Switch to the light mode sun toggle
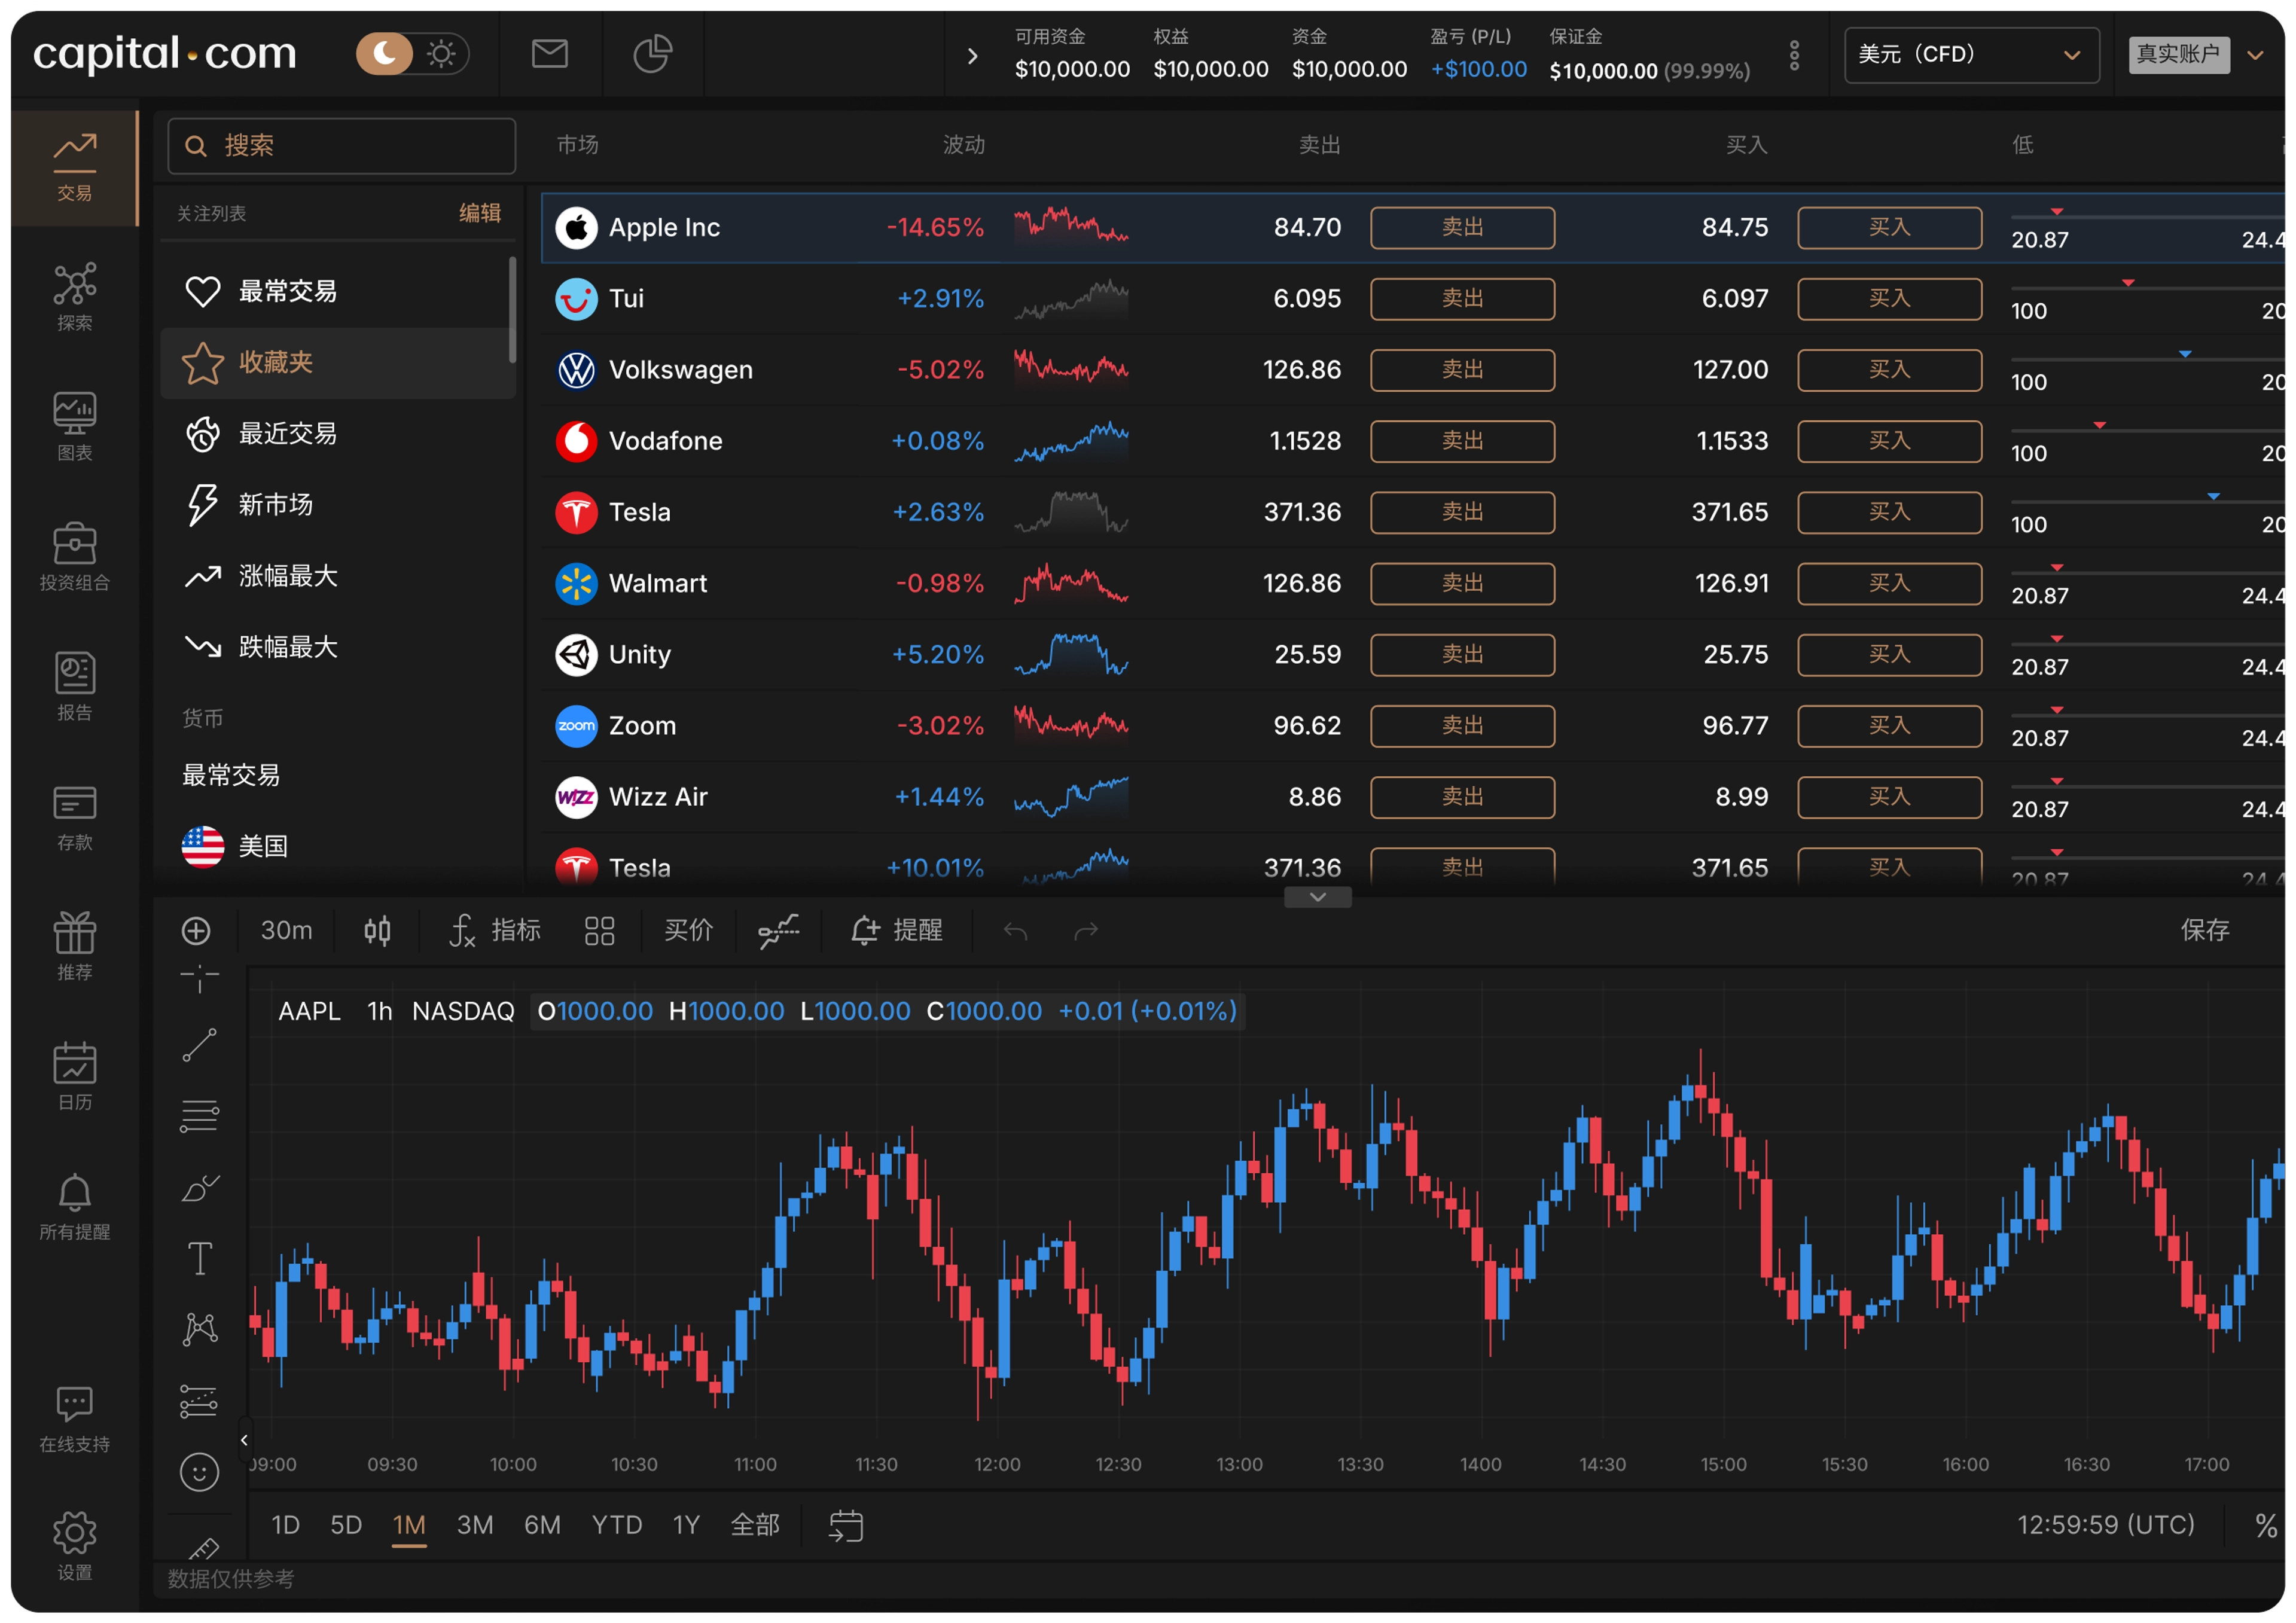2296x1623 pixels. [x=441, y=53]
